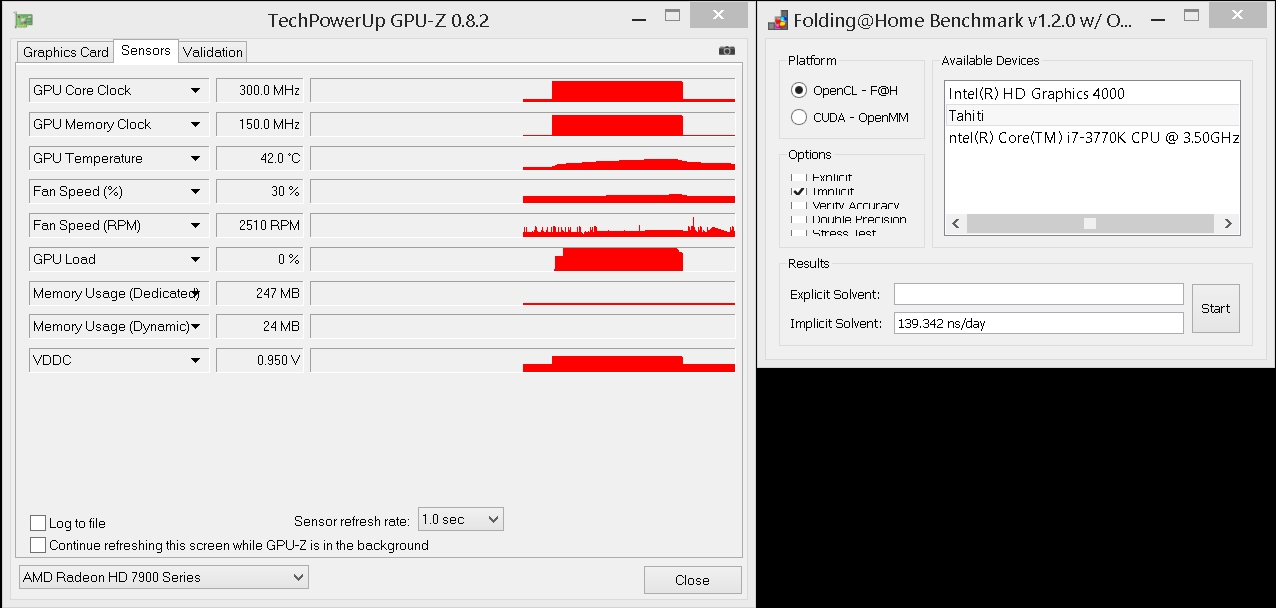This screenshot has width=1276, height=608.
Task: Click the GPU Memory Clock history graph
Action: coord(523,124)
